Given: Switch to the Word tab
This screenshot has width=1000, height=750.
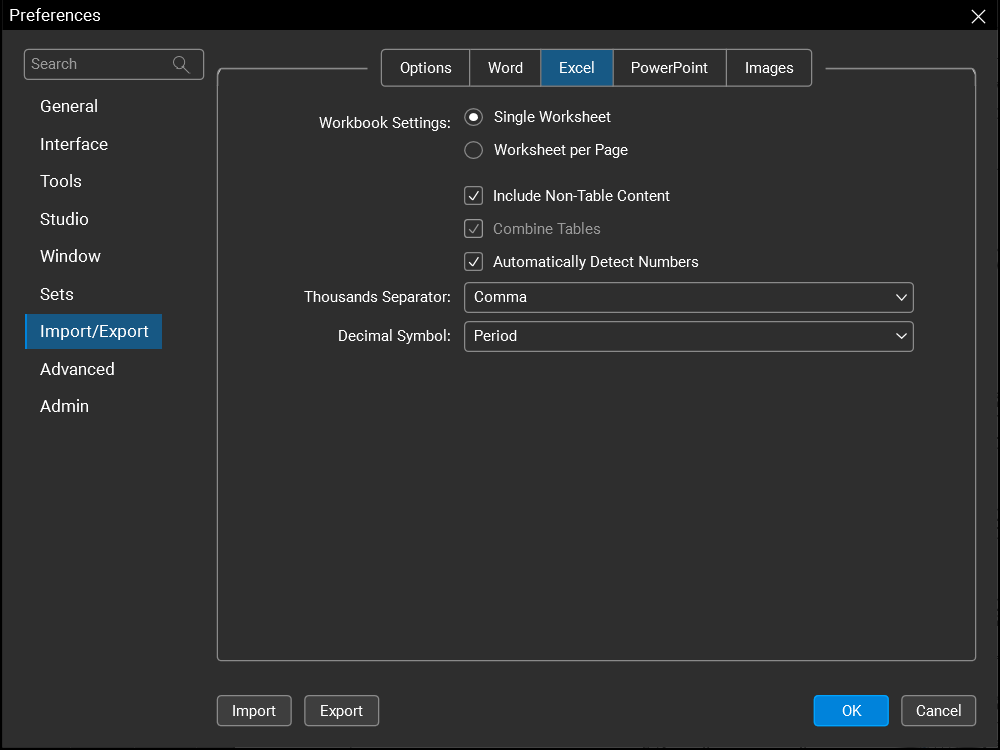Looking at the screenshot, I should pyautogui.click(x=505, y=68).
